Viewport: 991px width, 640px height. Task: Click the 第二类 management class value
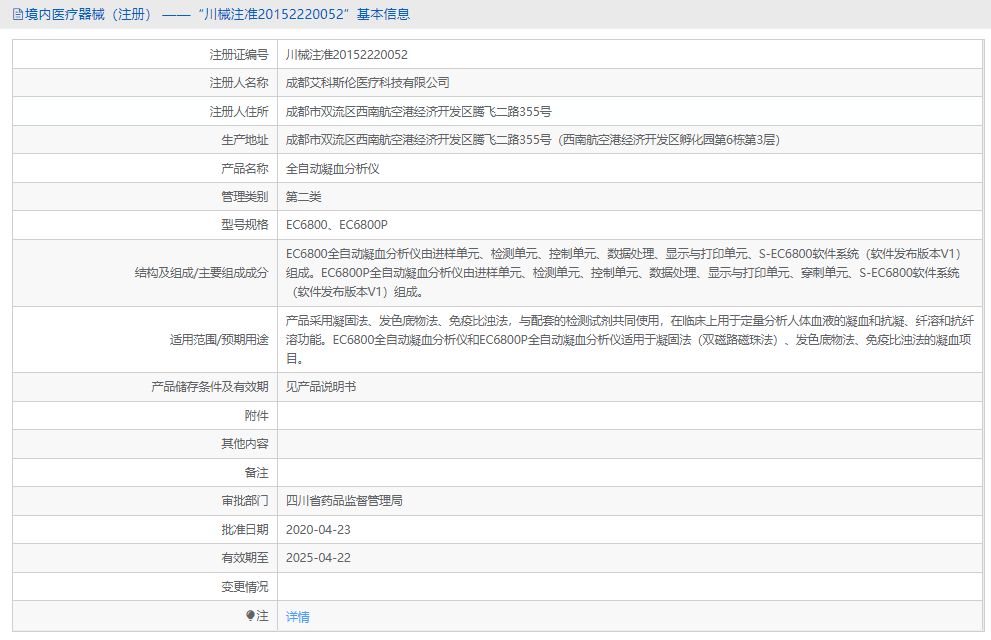coord(303,196)
